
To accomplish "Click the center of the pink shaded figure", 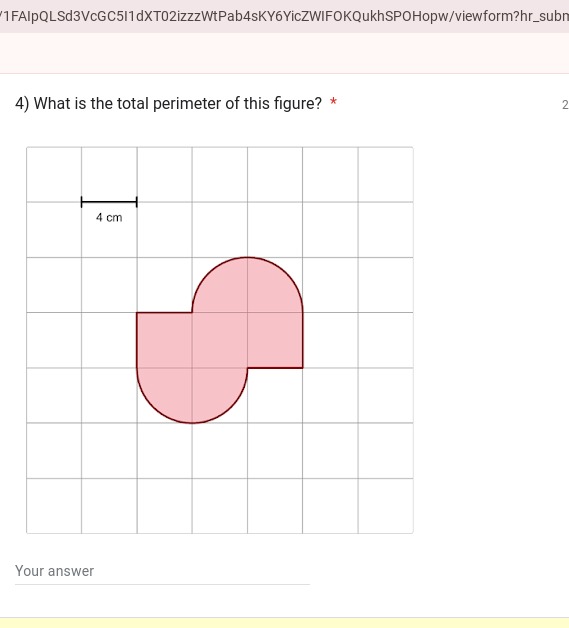I will tap(220, 340).
